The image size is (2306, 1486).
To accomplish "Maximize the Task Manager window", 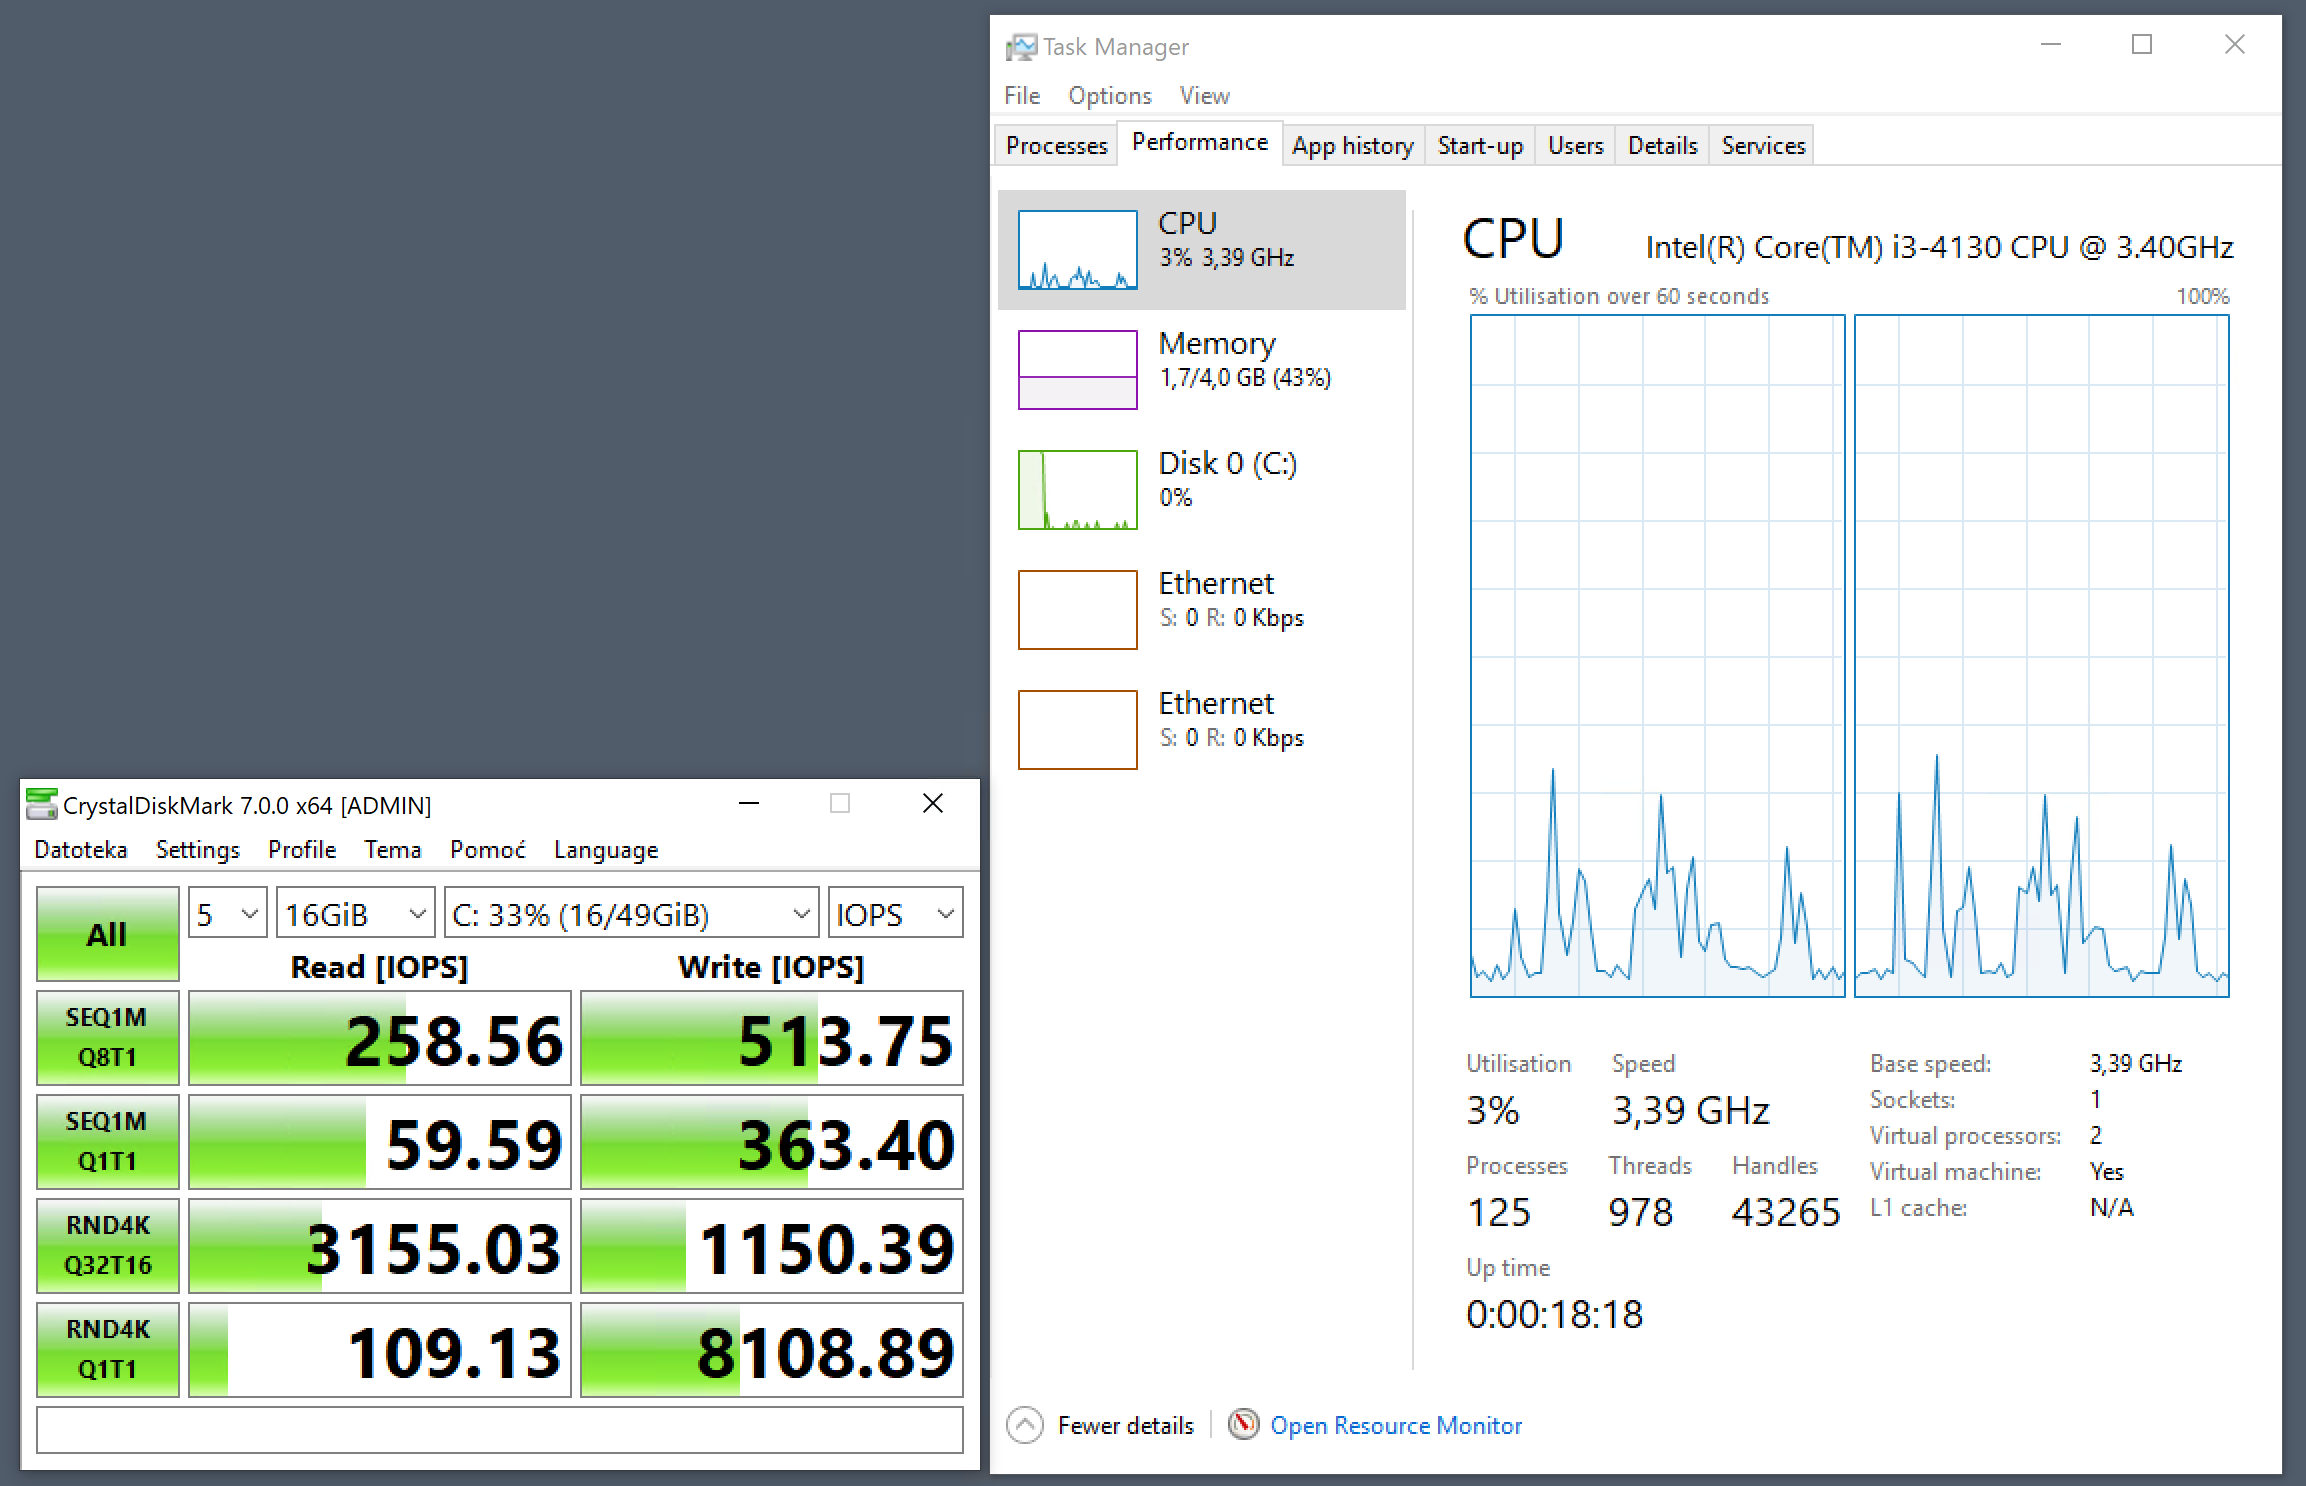I will (2142, 45).
